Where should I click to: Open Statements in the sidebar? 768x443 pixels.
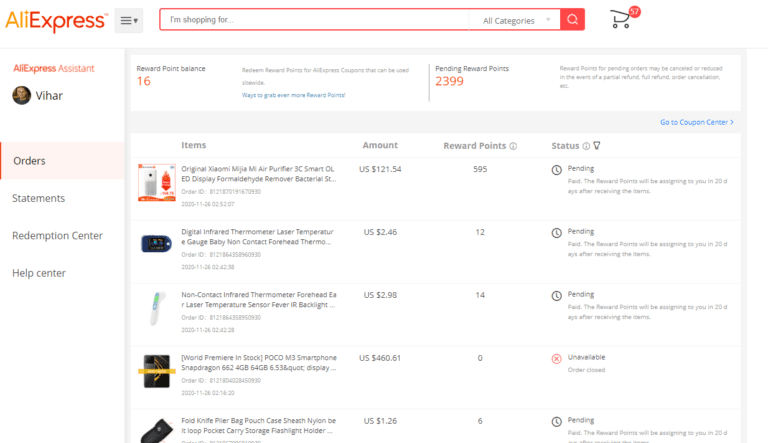click(38, 198)
